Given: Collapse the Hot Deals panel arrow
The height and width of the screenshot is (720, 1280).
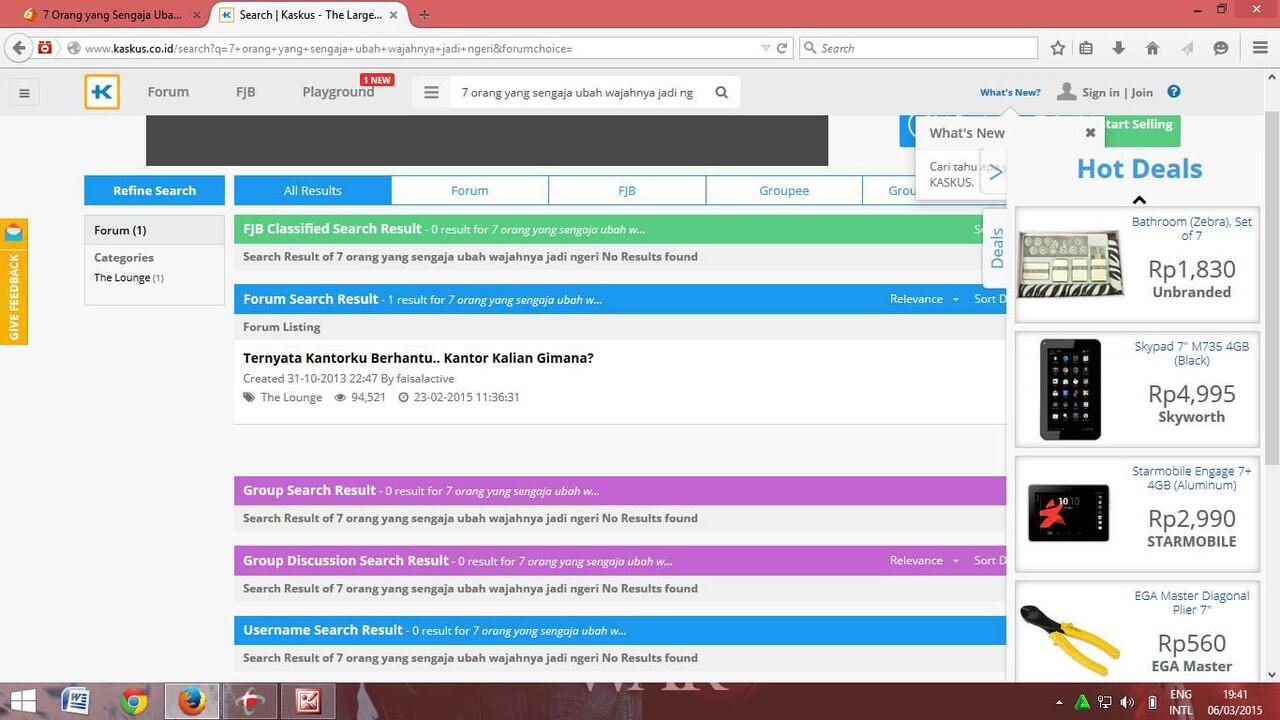Looking at the screenshot, I should click(1139, 200).
